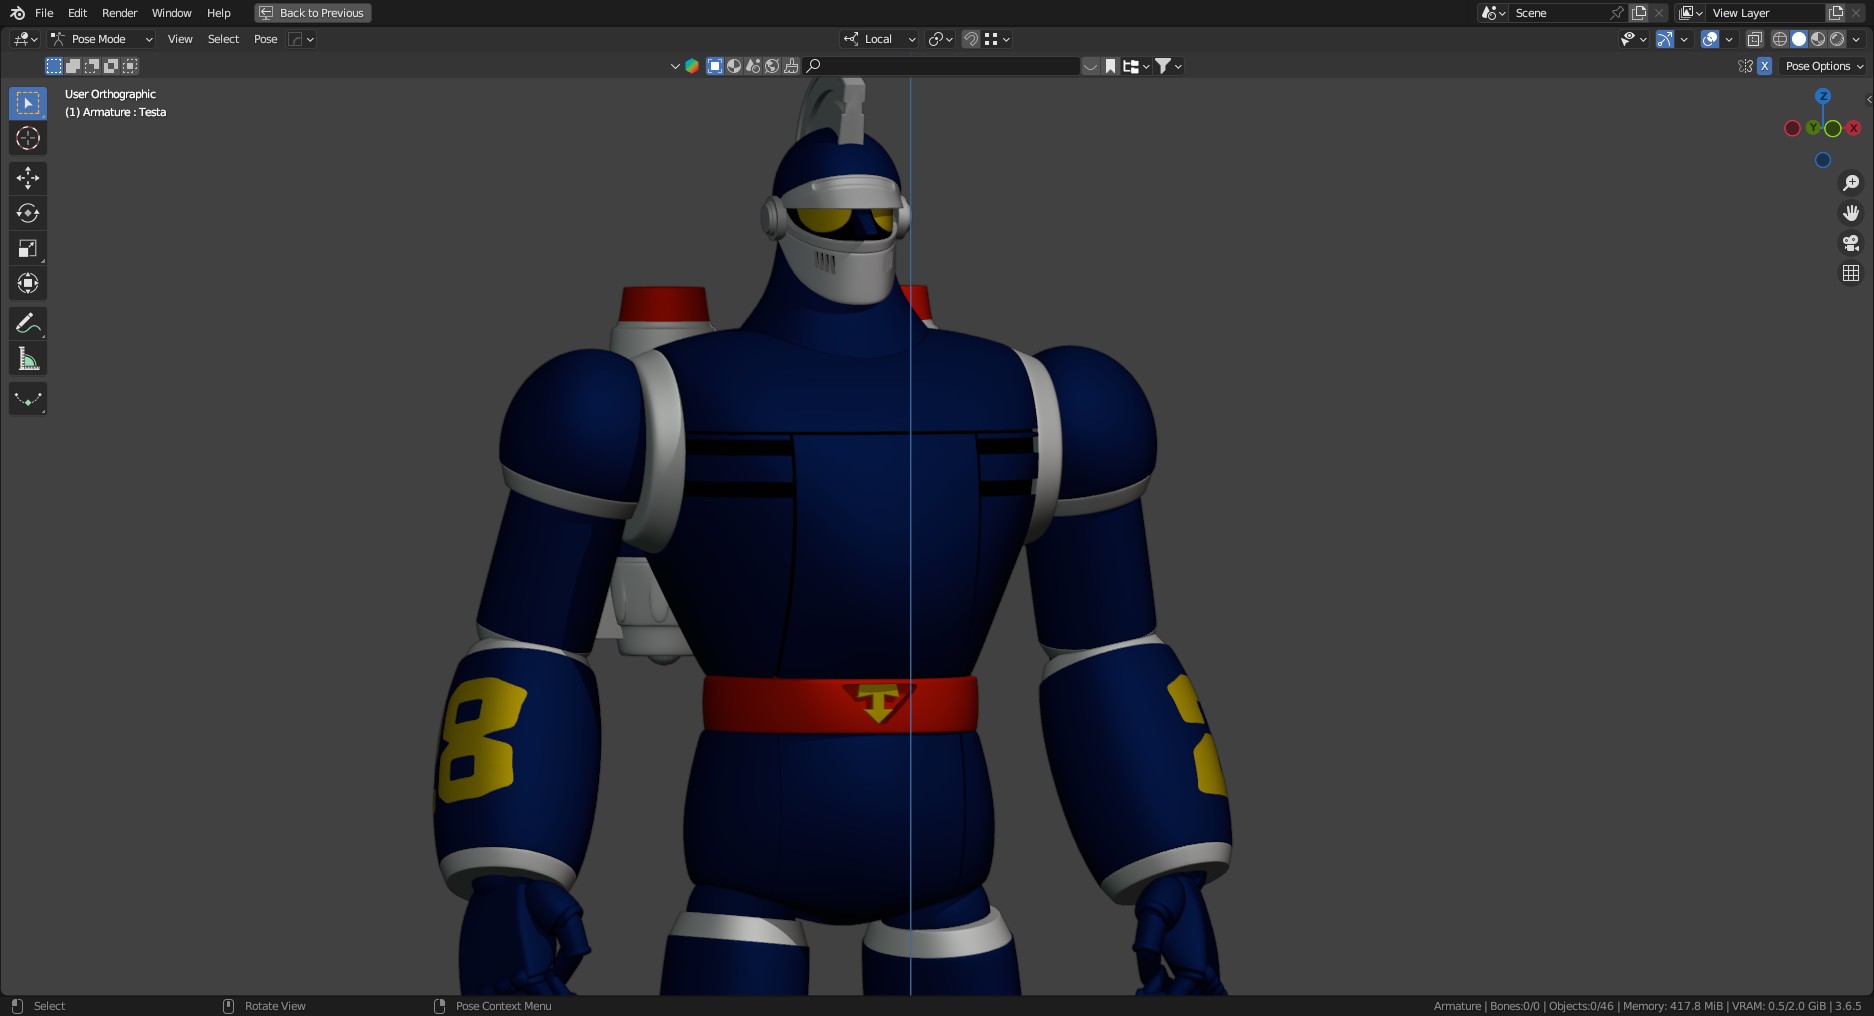Screen dimensions: 1874x1016
Task: Set selection mode to new selection
Action: (x=54, y=66)
